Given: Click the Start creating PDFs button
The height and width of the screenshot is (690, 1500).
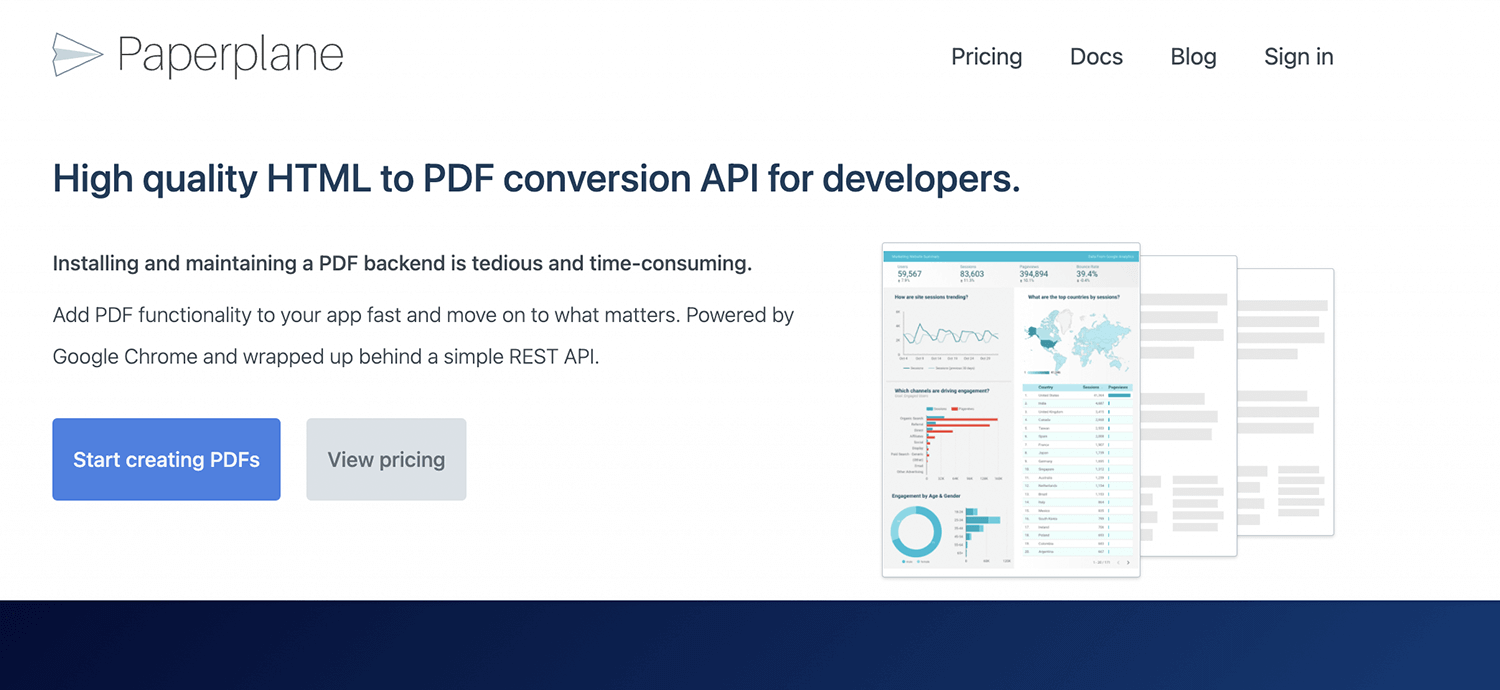Looking at the screenshot, I should click(166, 459).
